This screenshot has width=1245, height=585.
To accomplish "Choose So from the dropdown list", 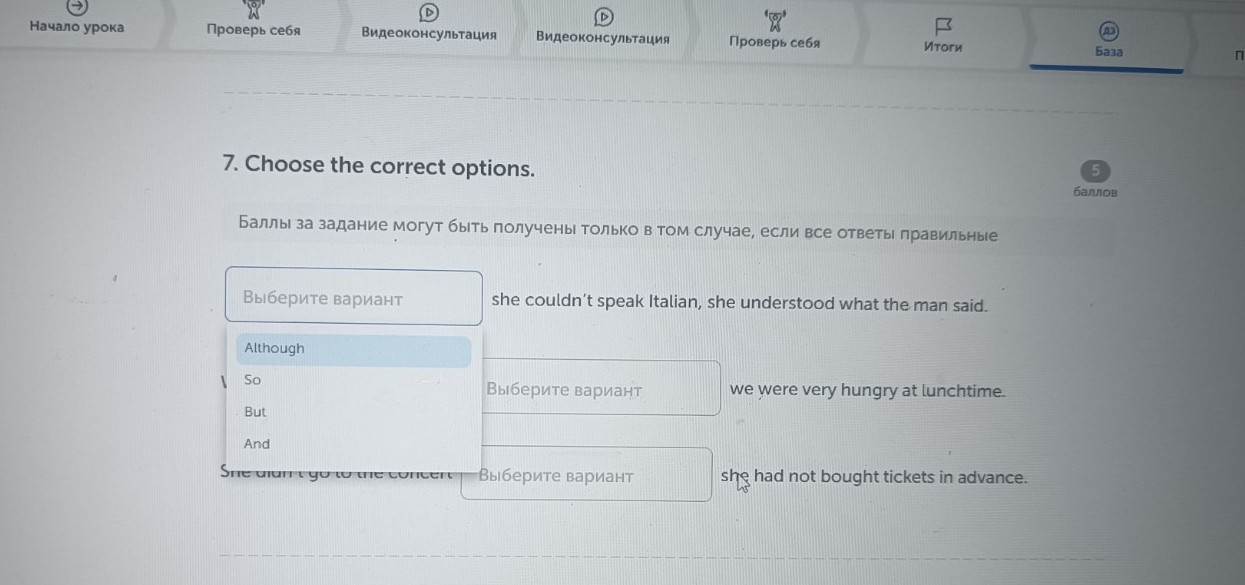I will [x=253, y=380].
